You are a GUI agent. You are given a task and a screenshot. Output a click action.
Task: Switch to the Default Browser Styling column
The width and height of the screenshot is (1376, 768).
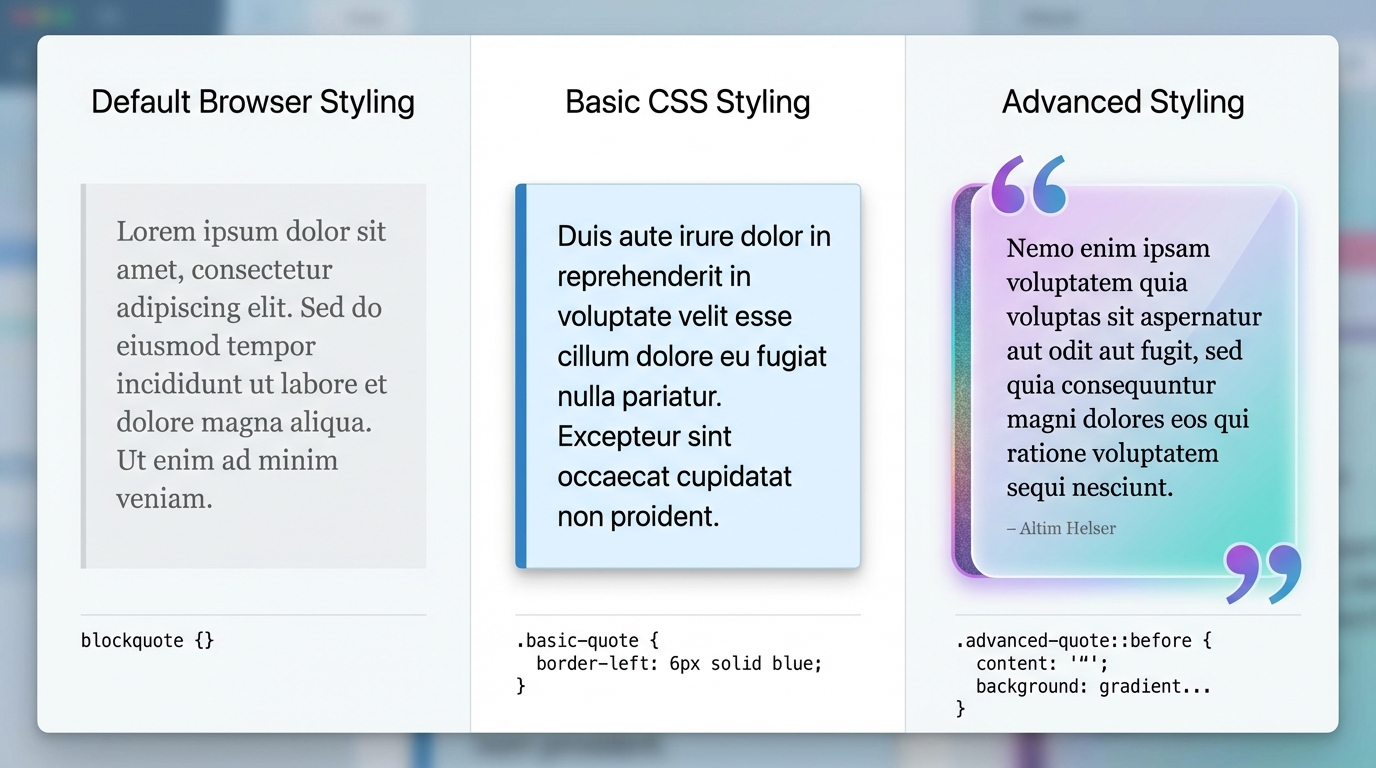click(252, 101)
